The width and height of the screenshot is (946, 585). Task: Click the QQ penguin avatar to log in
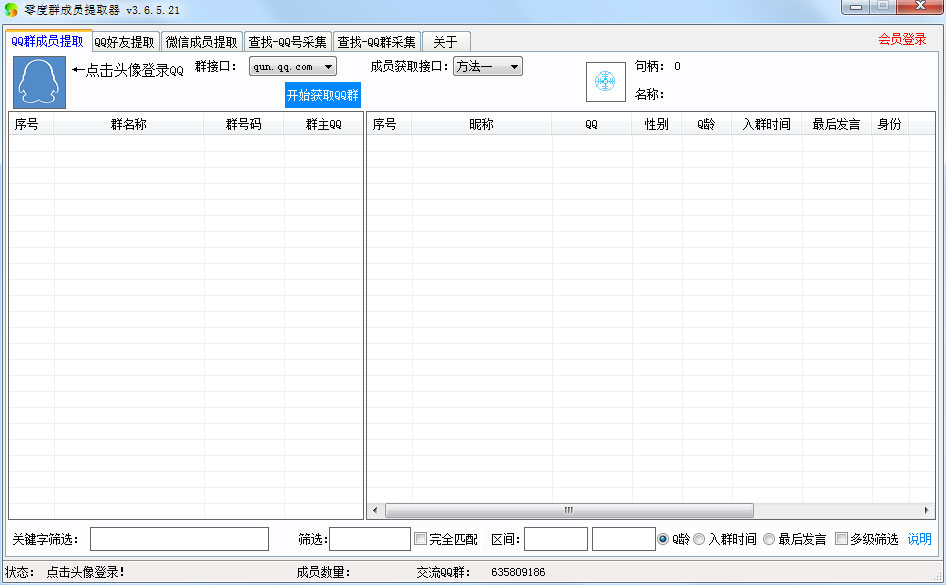(39, 82)
